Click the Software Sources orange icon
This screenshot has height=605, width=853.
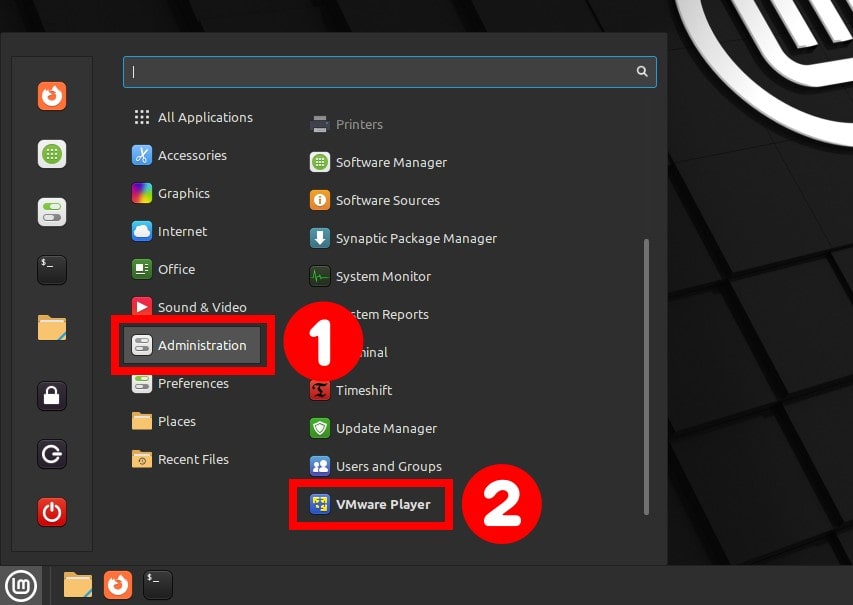tap(320, 200)
